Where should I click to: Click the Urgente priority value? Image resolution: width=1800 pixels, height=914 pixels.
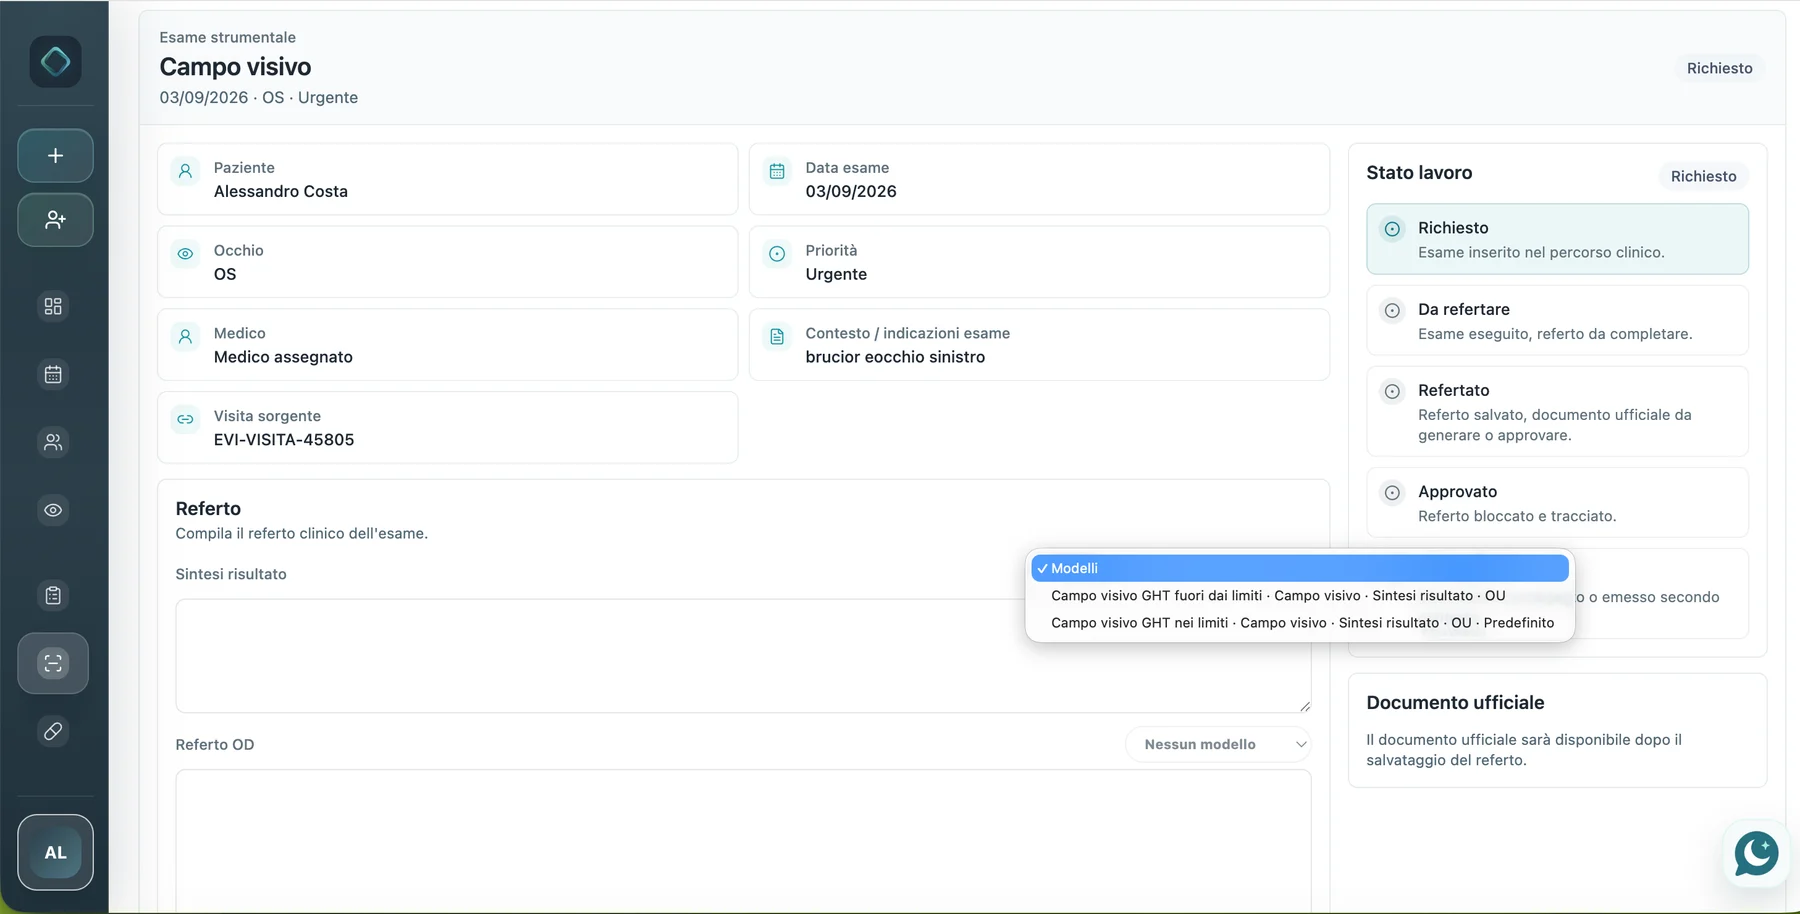(x=836, y=274)
